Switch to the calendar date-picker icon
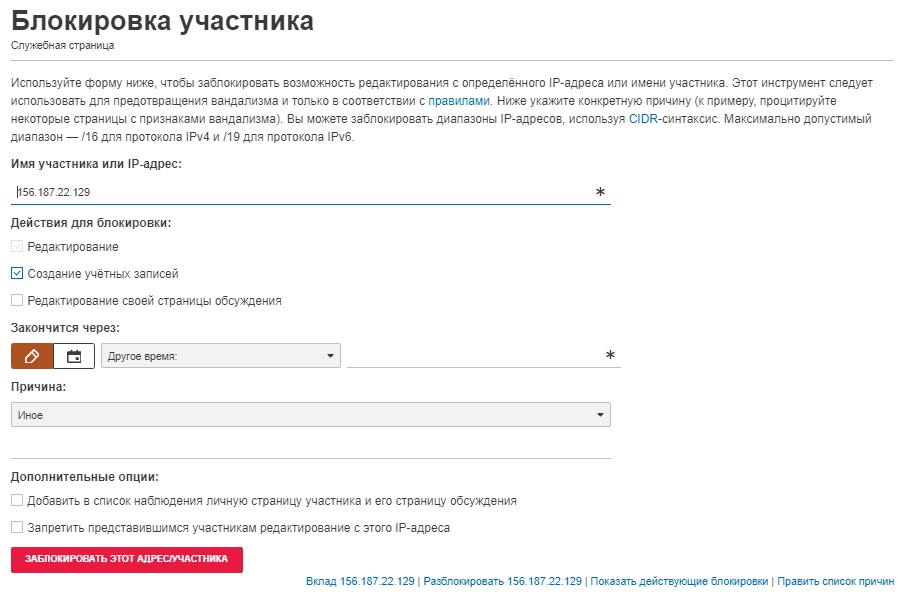 [x=74, y=356]
